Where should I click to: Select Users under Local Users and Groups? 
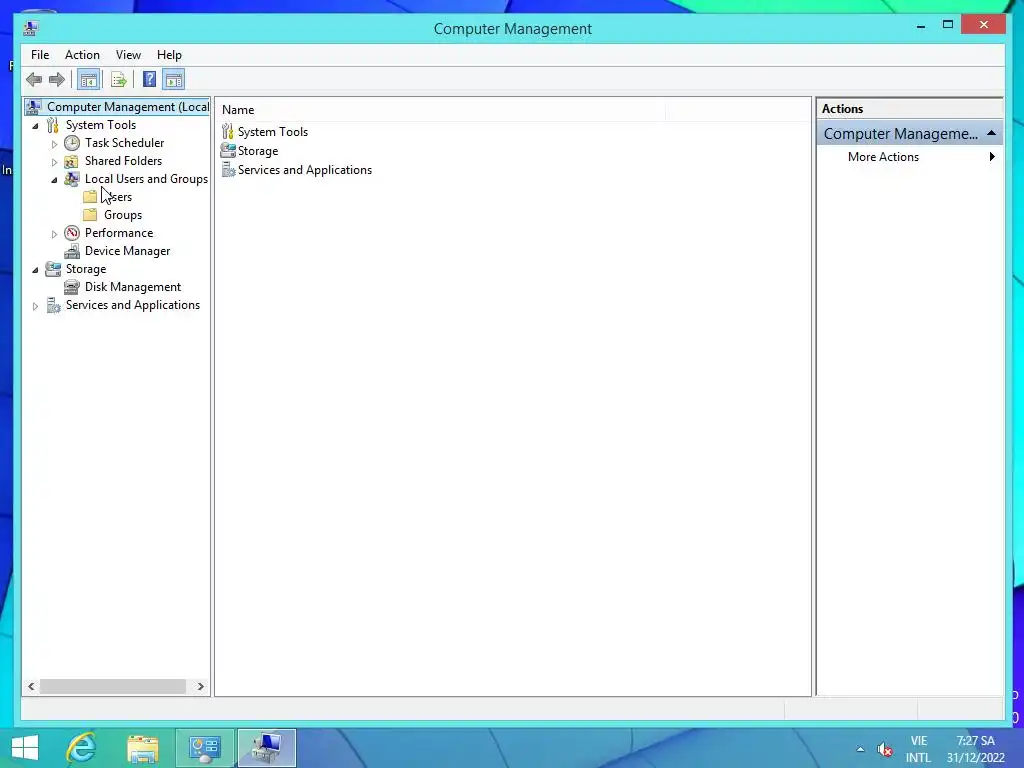pyautogui.click(x=118, y=197)
